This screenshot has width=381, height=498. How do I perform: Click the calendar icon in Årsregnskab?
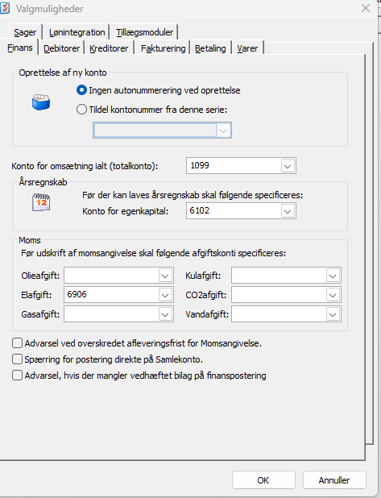pyautogui.click(x=41, y=202)
